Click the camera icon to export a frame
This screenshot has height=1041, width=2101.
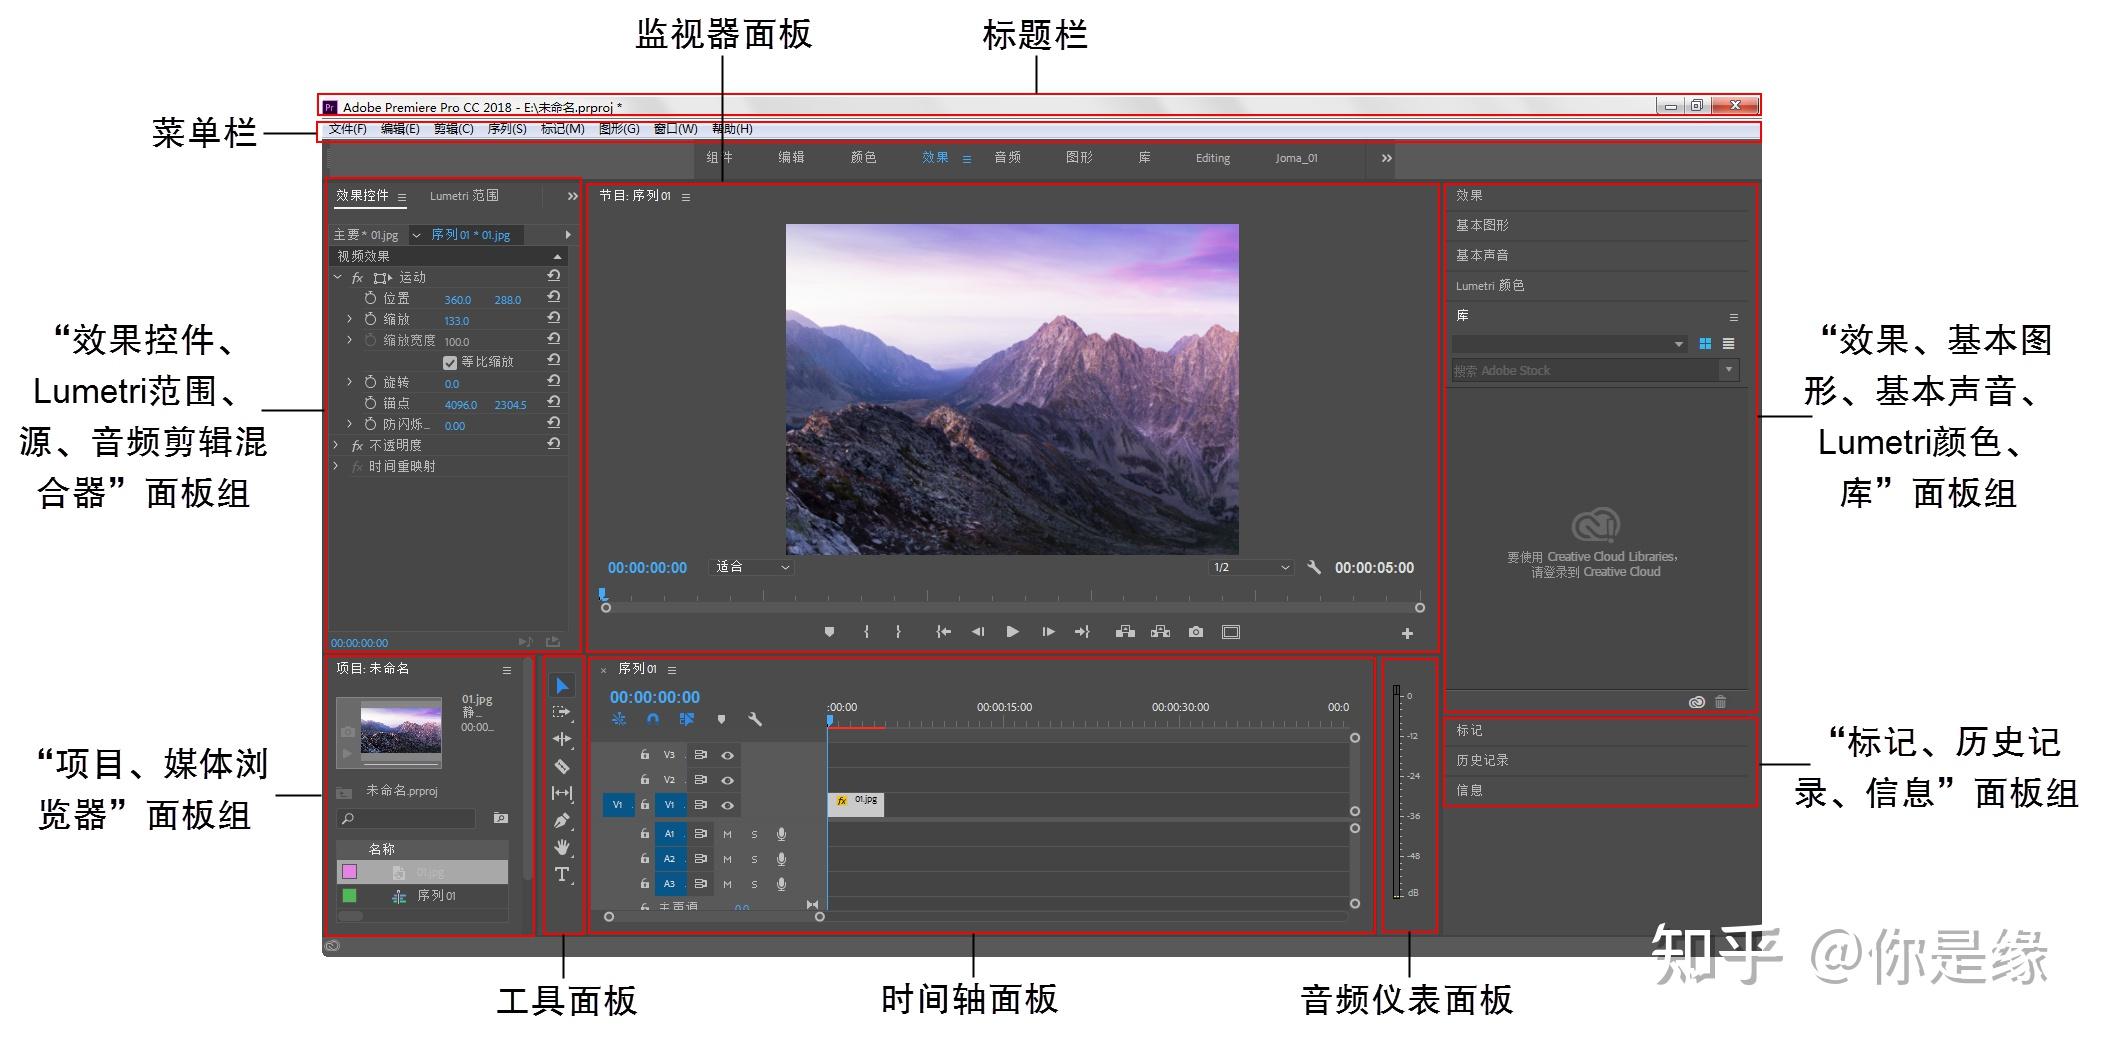[1196, 631]
